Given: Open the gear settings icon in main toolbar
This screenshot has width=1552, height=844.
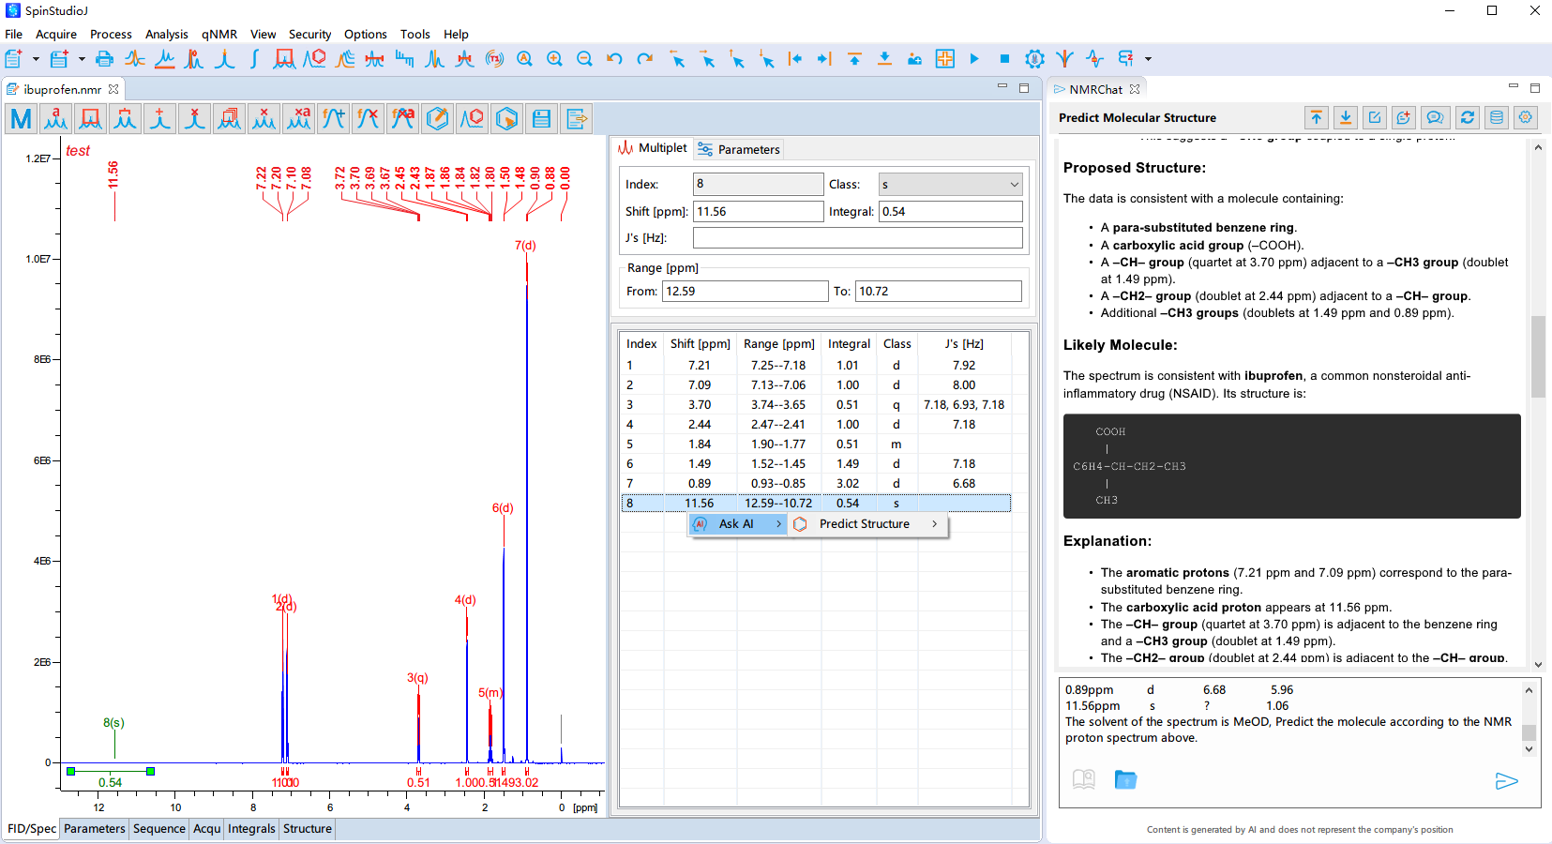Looking at the screenshot, I should coord(1034,59).
